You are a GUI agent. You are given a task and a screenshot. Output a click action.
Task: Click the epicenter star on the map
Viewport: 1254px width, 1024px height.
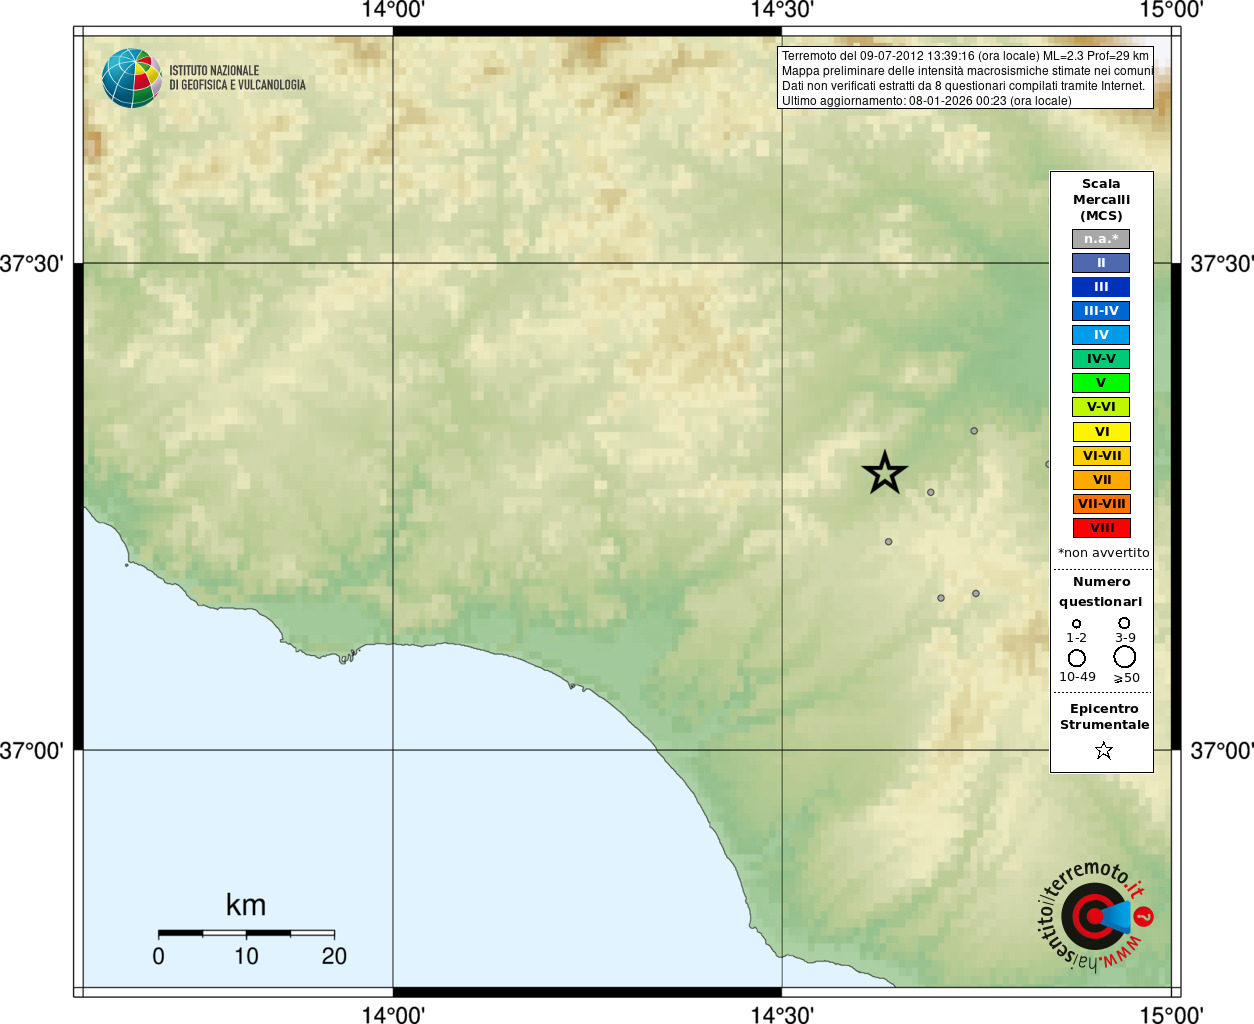(885, 473)
